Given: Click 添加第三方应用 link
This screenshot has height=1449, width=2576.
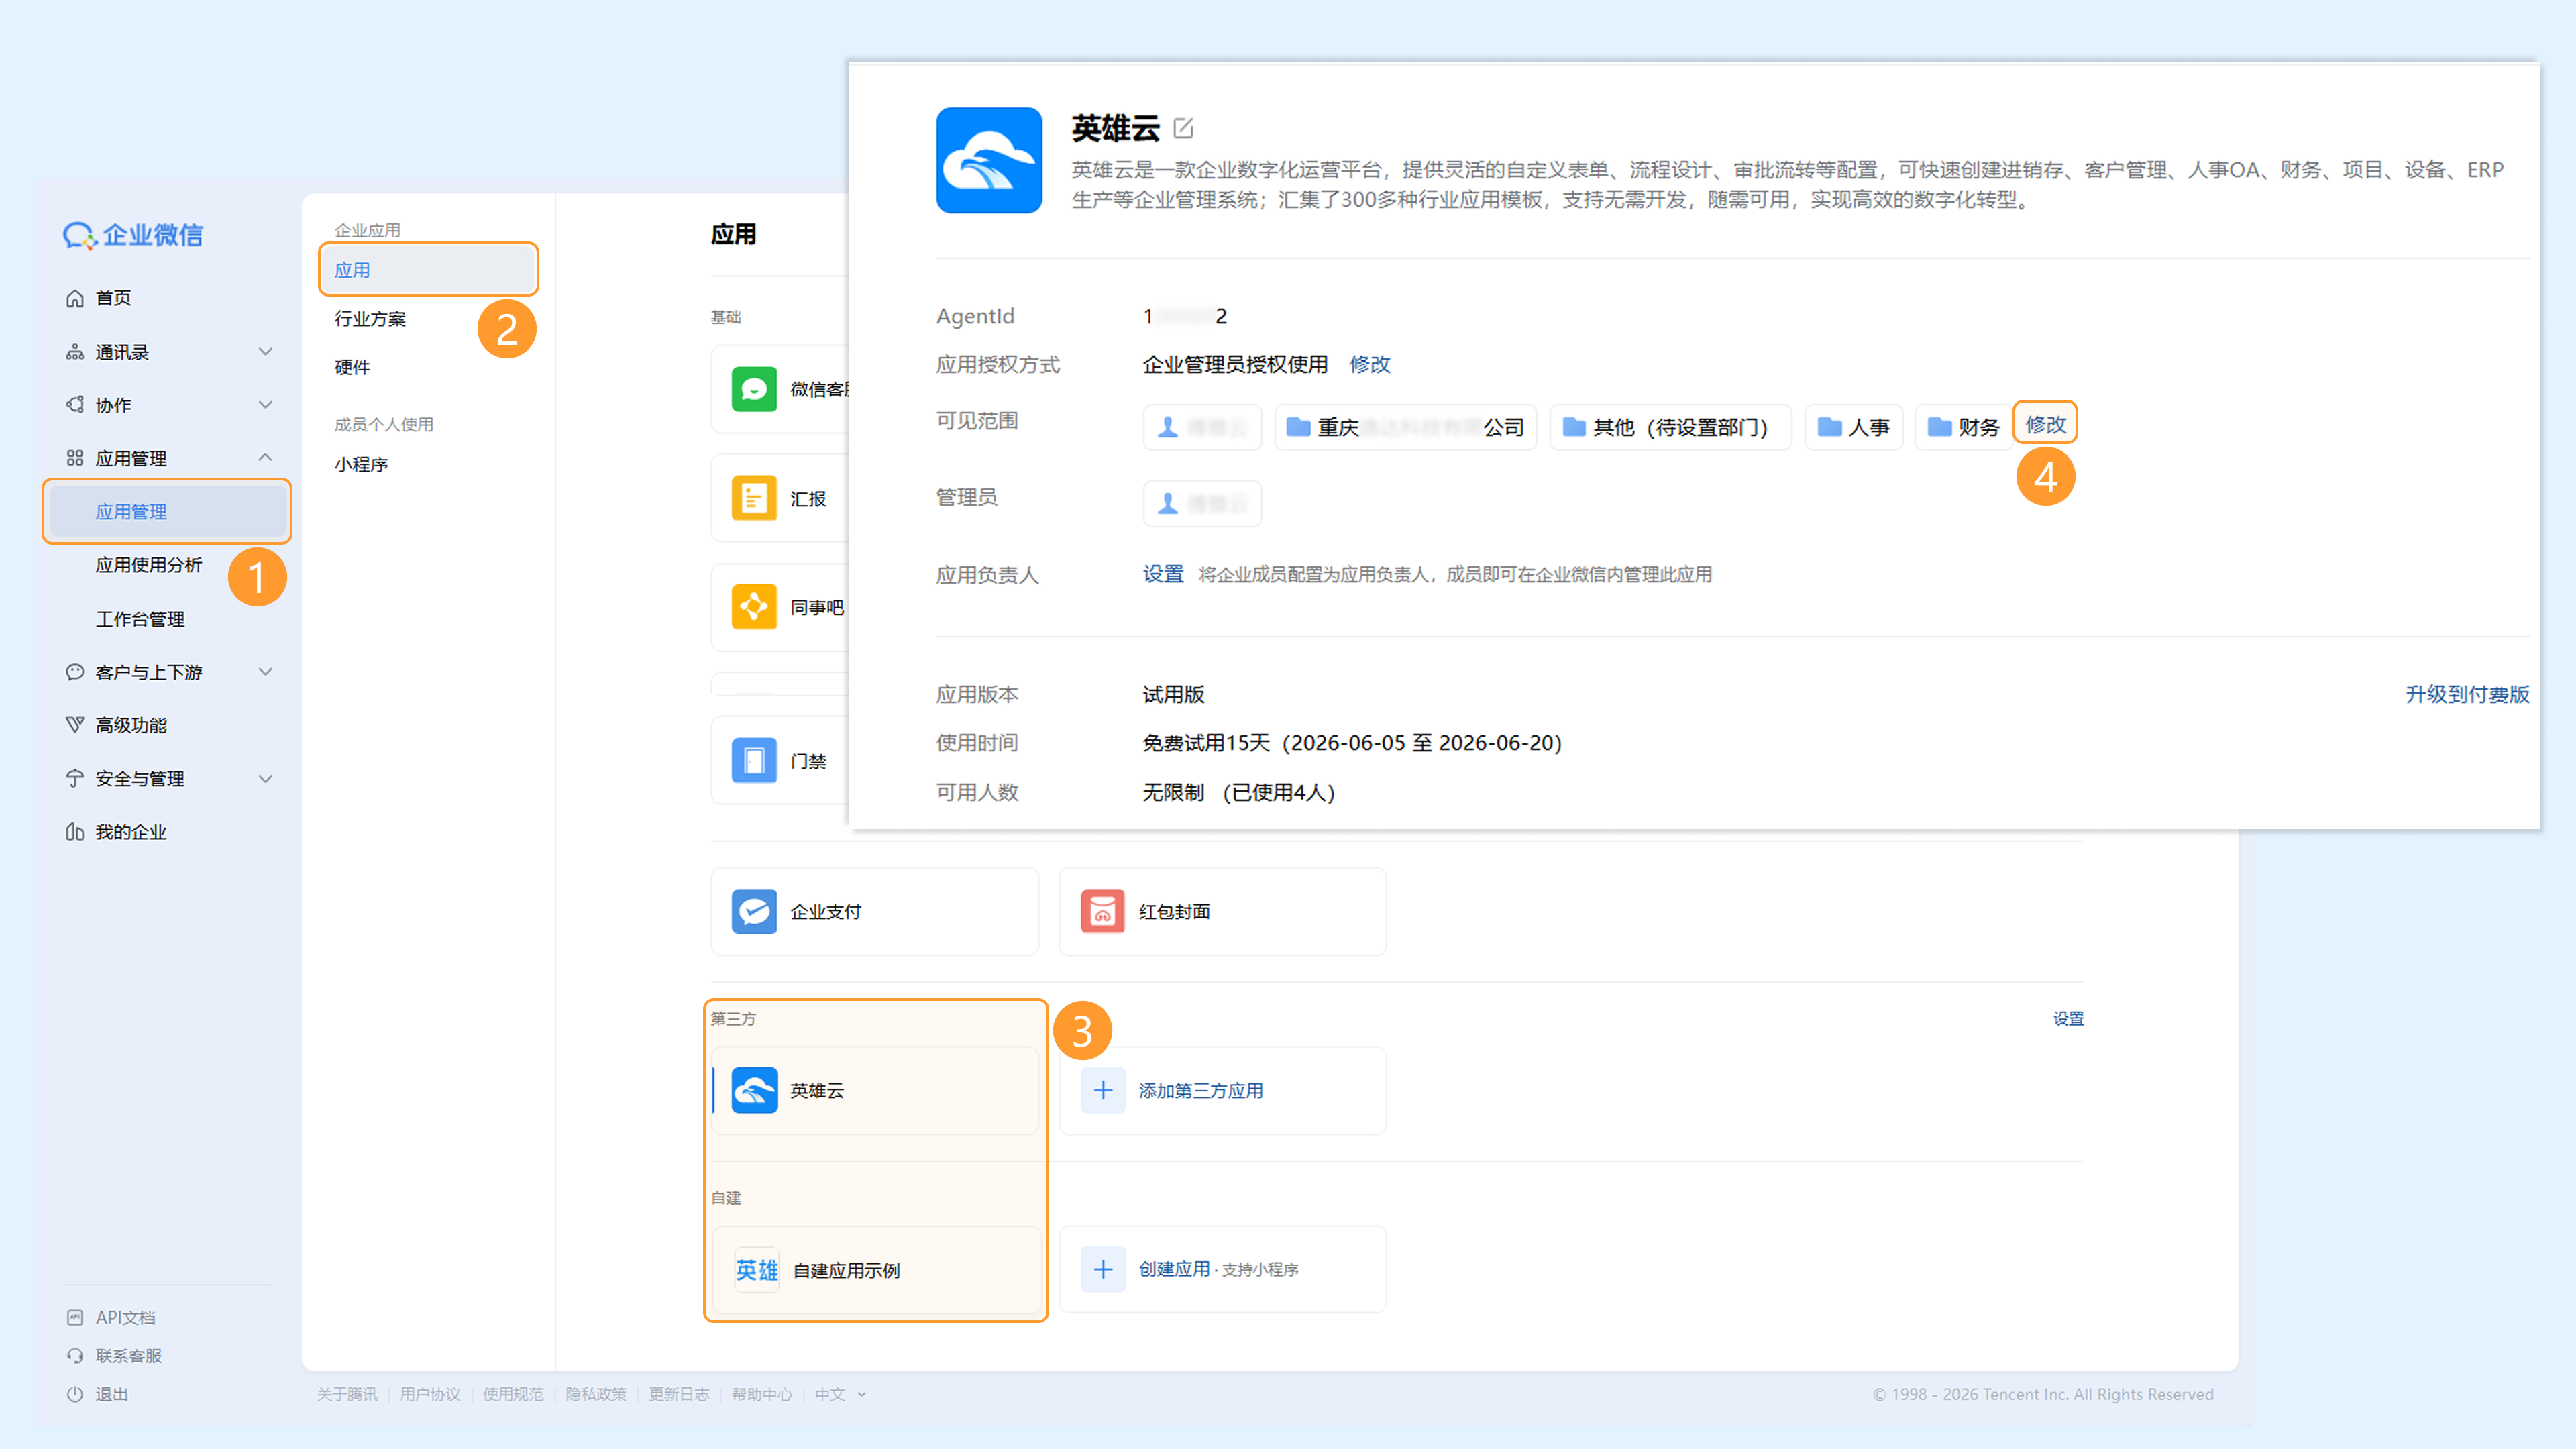Looking at the screenshot, I should pyautogui.click(x=1201, y=1091).
